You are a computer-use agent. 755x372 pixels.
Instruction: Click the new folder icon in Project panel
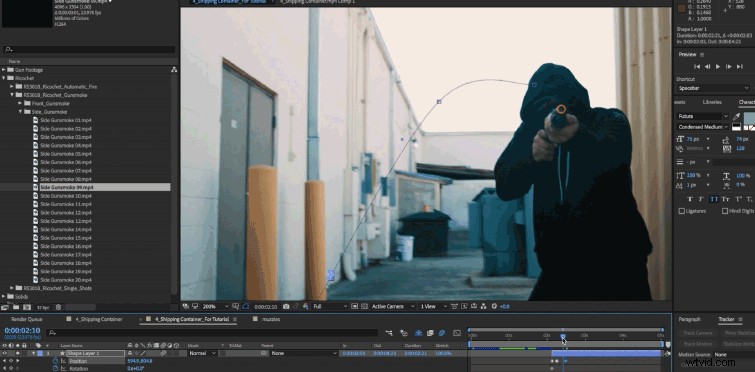click(x=16, y=307)
